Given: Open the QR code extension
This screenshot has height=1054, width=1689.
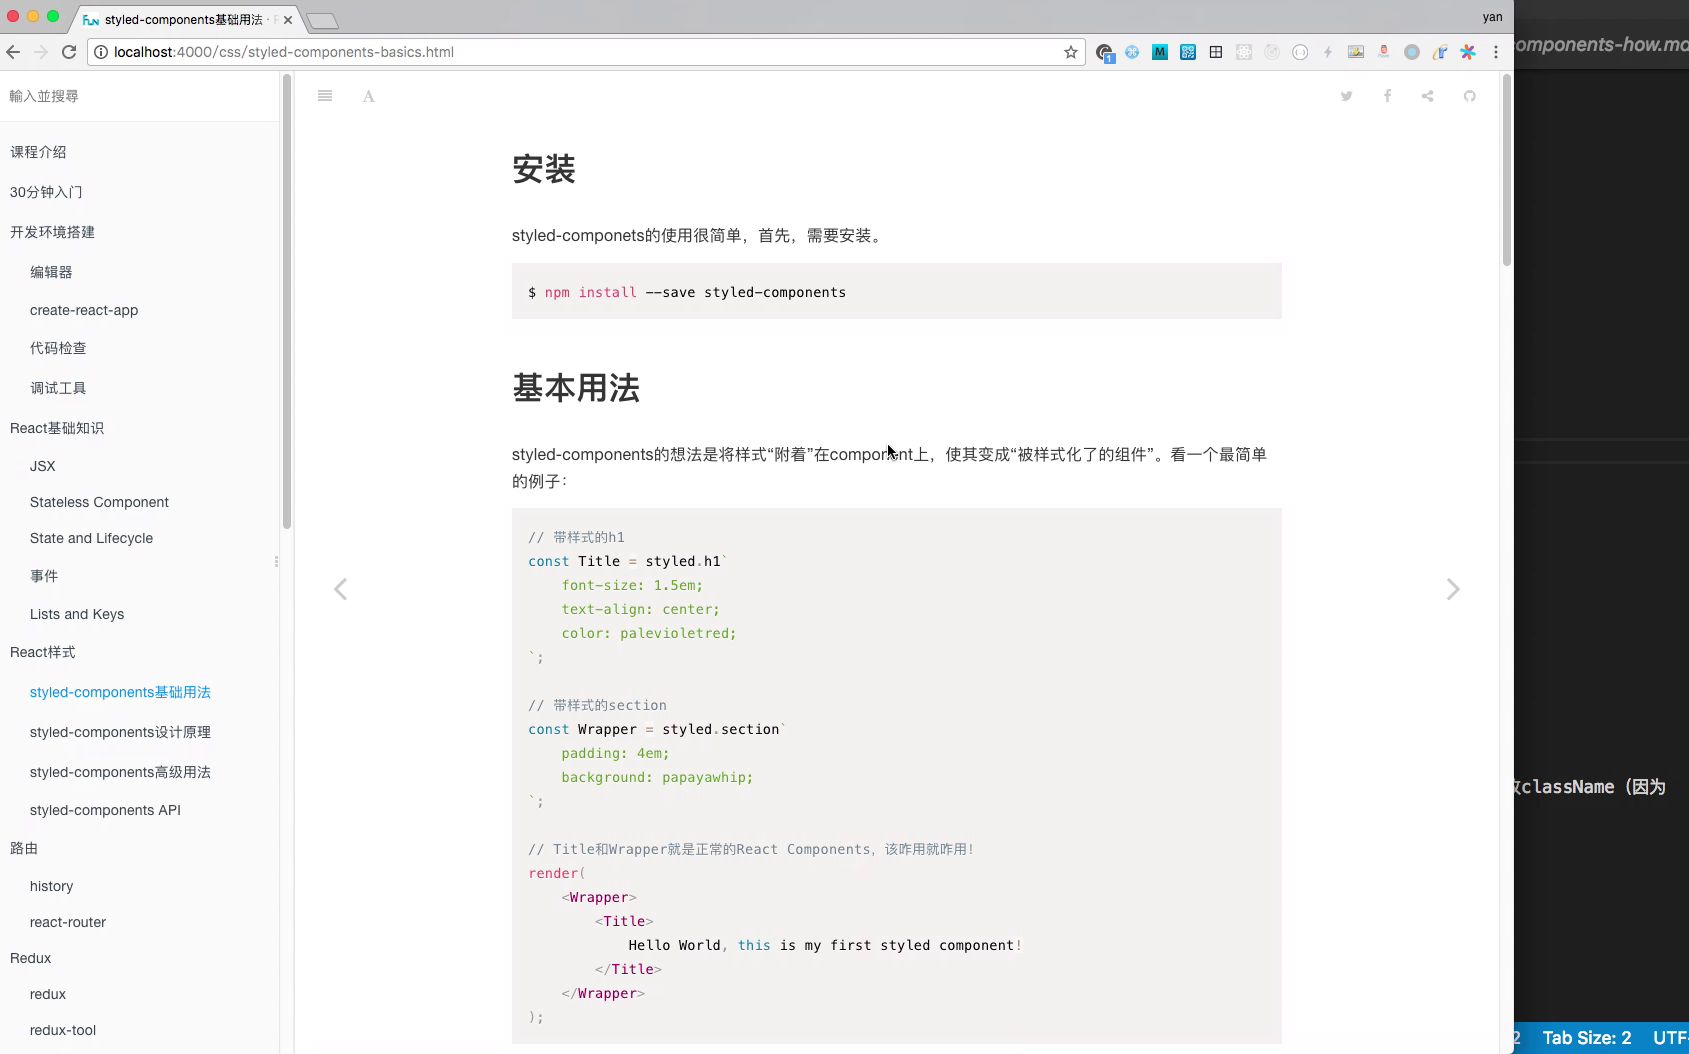Looking at the screenshot, I should pyautogui.click(x=1188, y=52).
